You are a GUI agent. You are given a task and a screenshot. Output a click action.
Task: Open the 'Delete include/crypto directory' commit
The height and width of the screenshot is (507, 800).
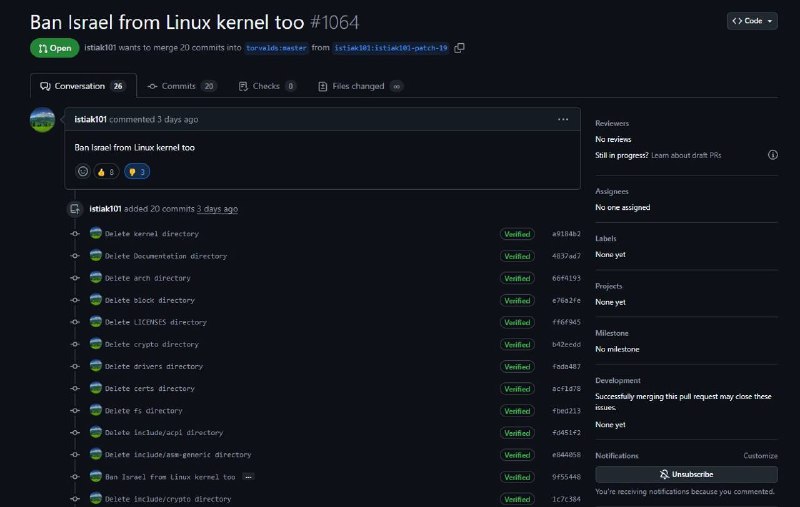pos(168,499)
